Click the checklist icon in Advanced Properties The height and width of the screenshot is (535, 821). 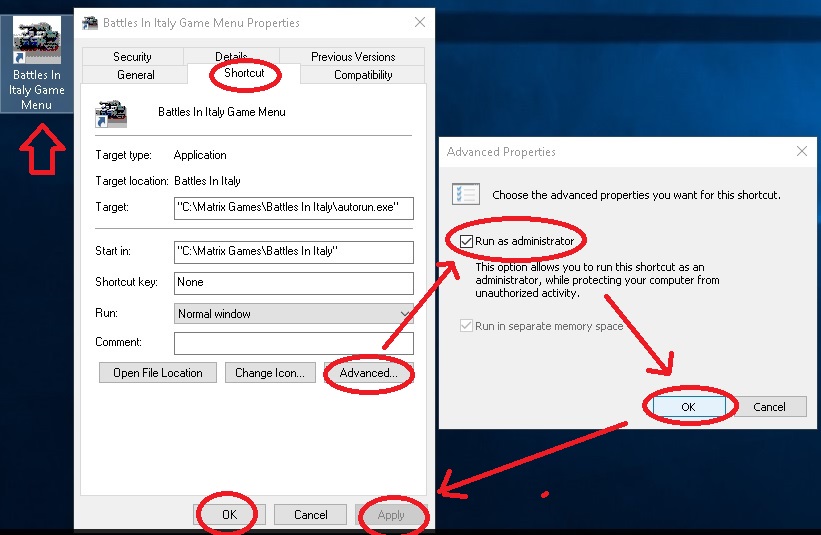465,194
